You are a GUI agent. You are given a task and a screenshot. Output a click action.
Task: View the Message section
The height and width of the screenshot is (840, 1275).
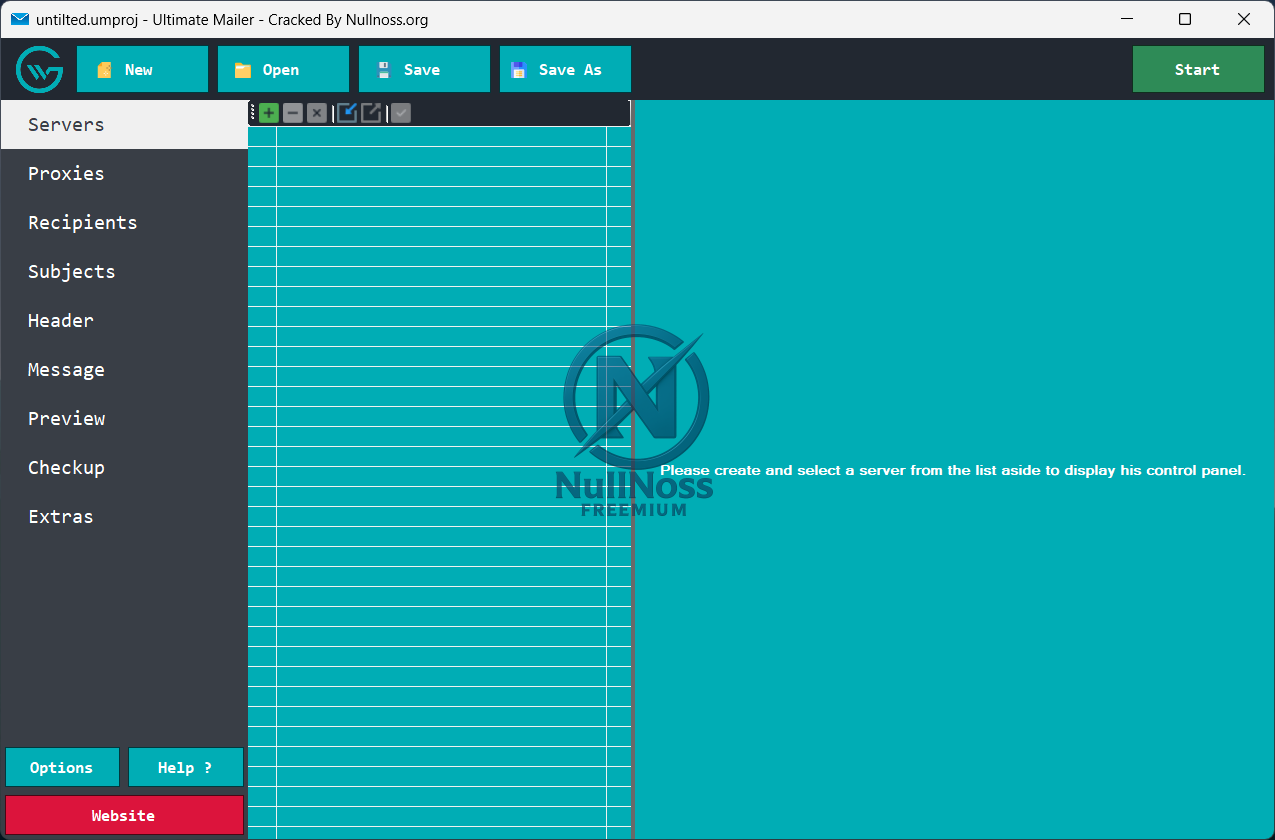[x=66, y=369]
